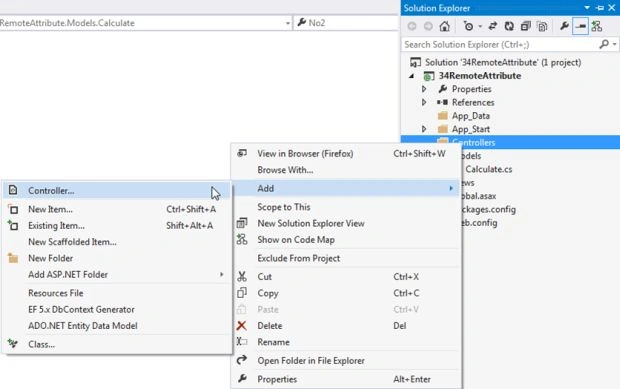
Task: Click the Back button in Solution Explorer
Action: click(412, 26)
